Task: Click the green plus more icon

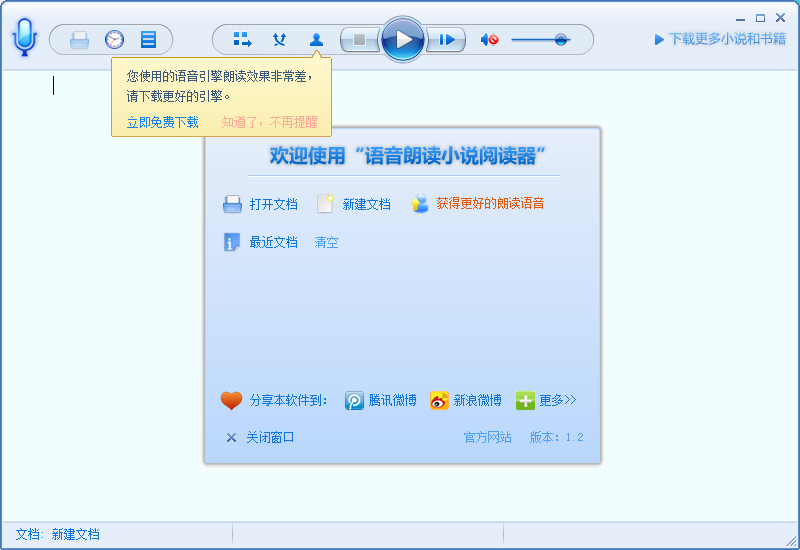Action: [x=525, y=401]
